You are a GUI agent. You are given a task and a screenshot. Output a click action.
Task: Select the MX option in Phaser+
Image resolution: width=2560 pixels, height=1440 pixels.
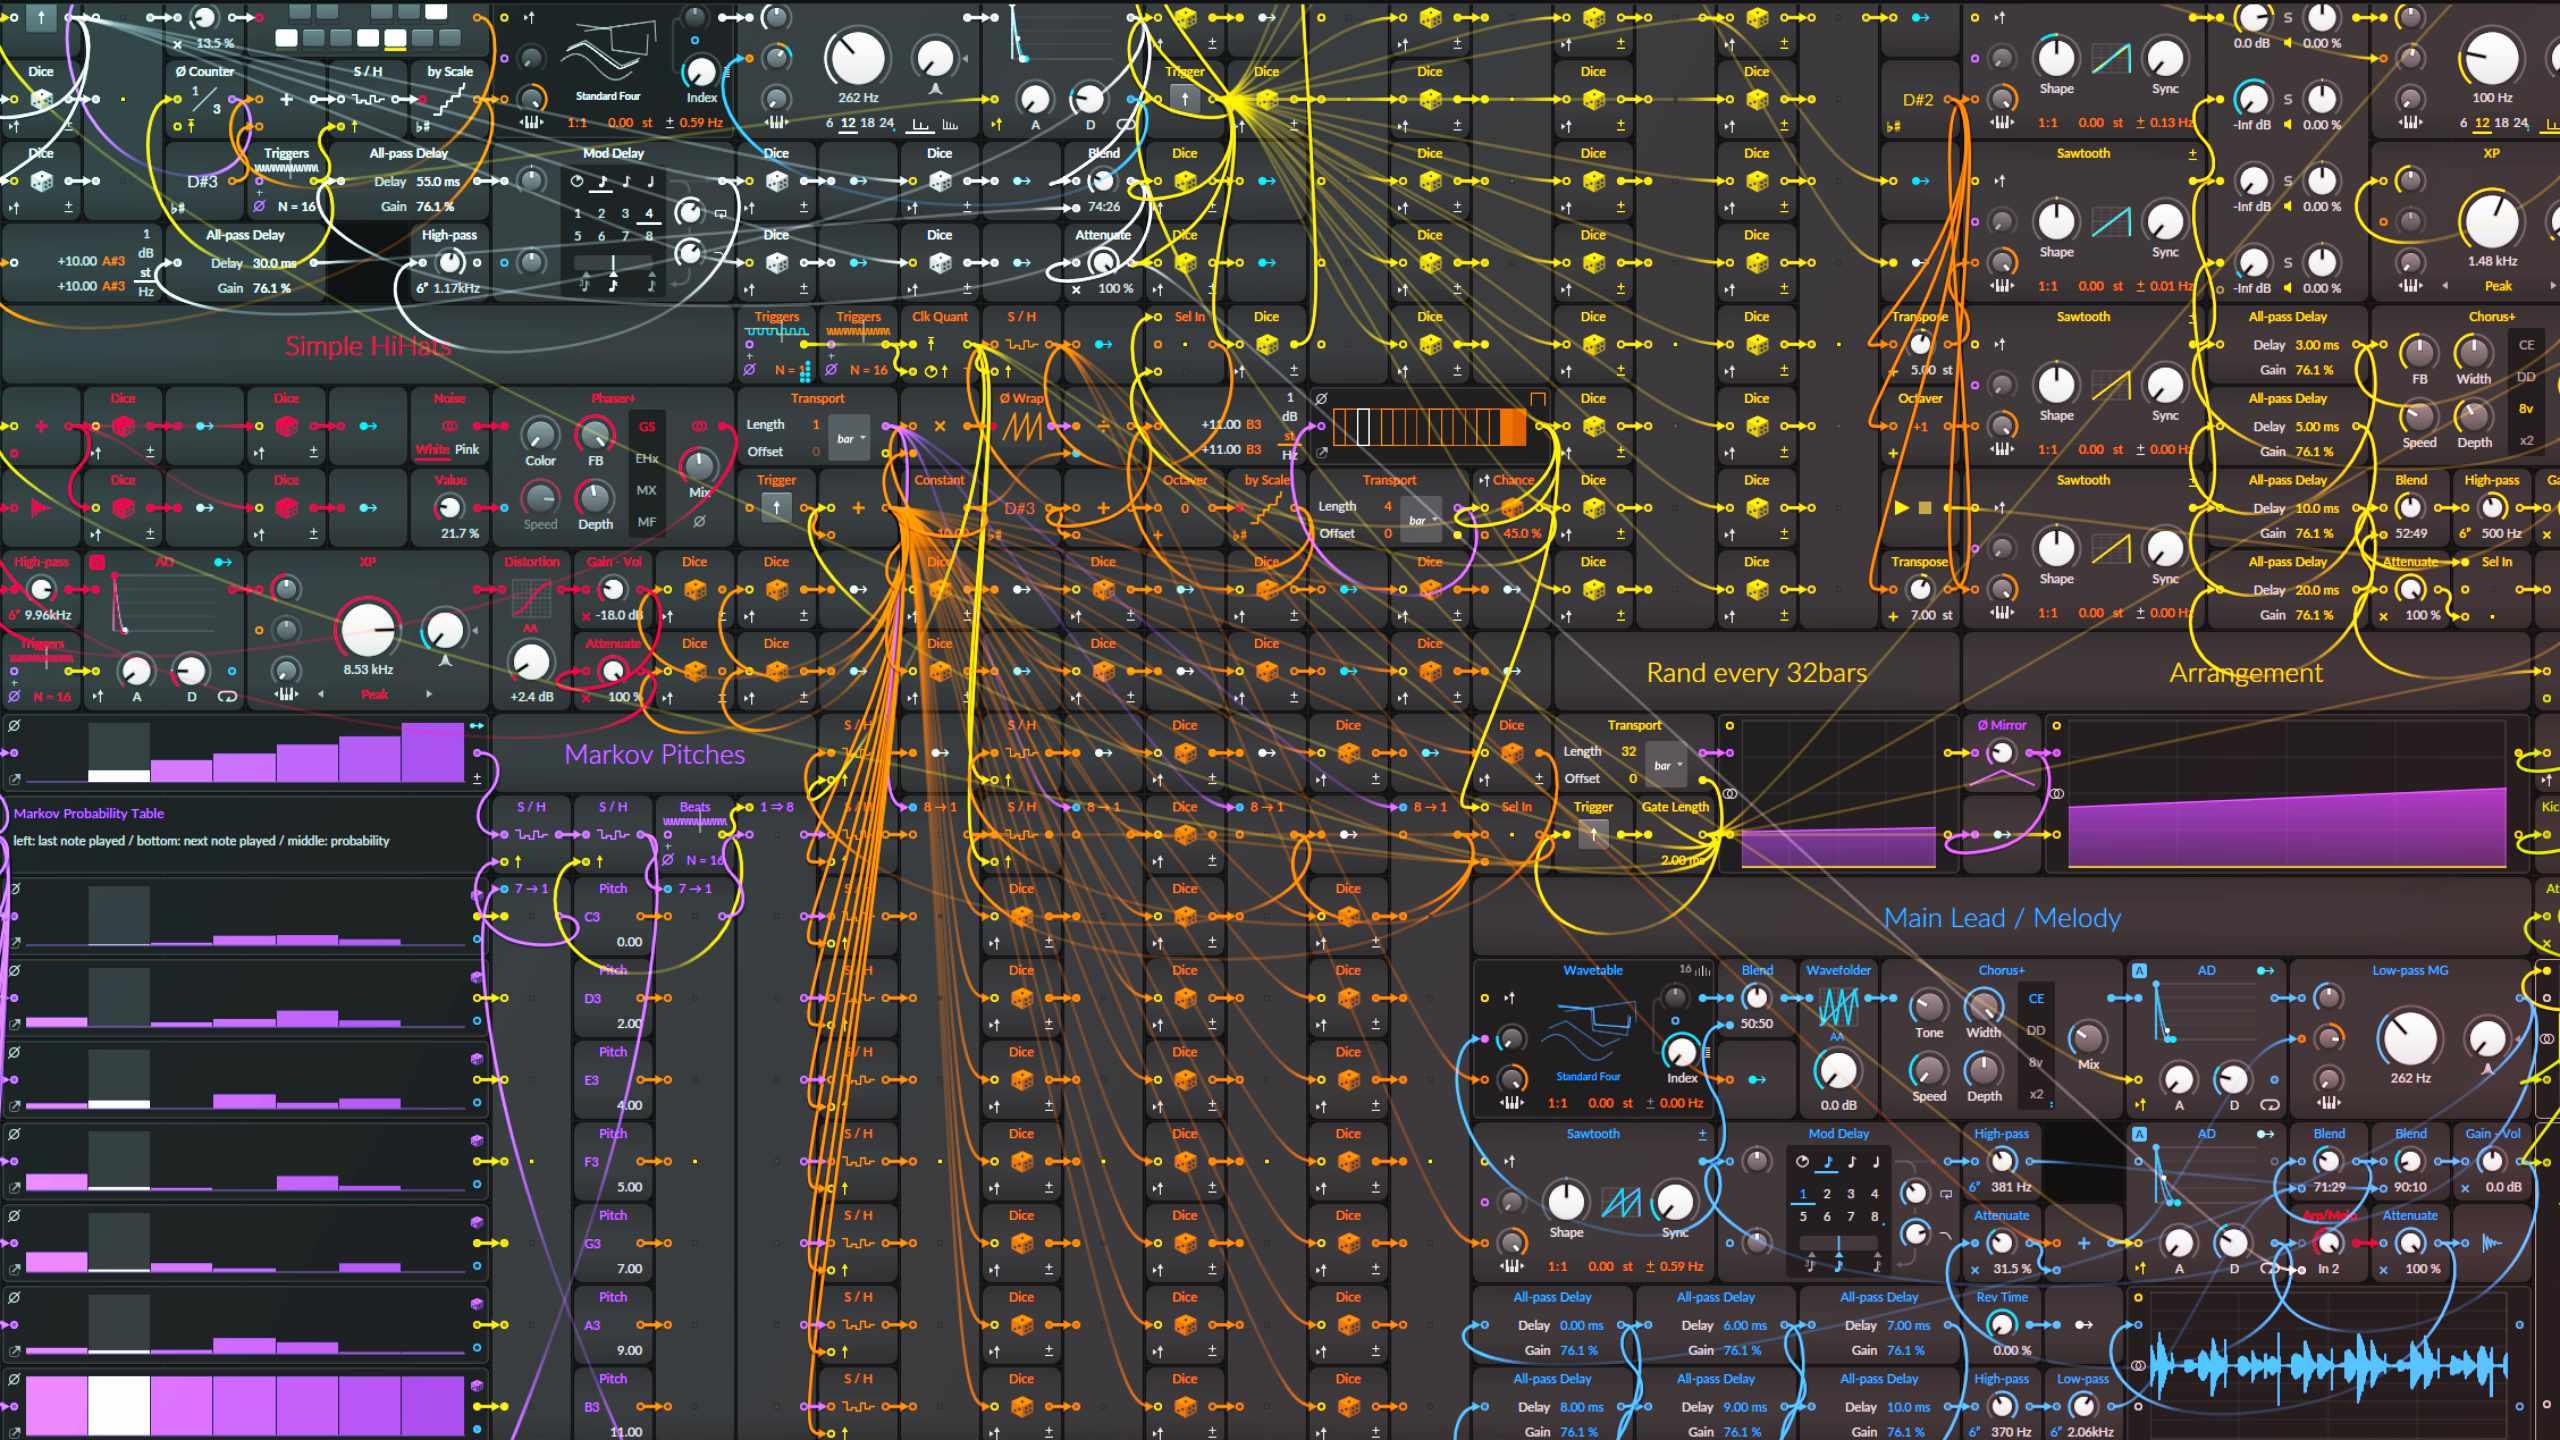point(647,491)
